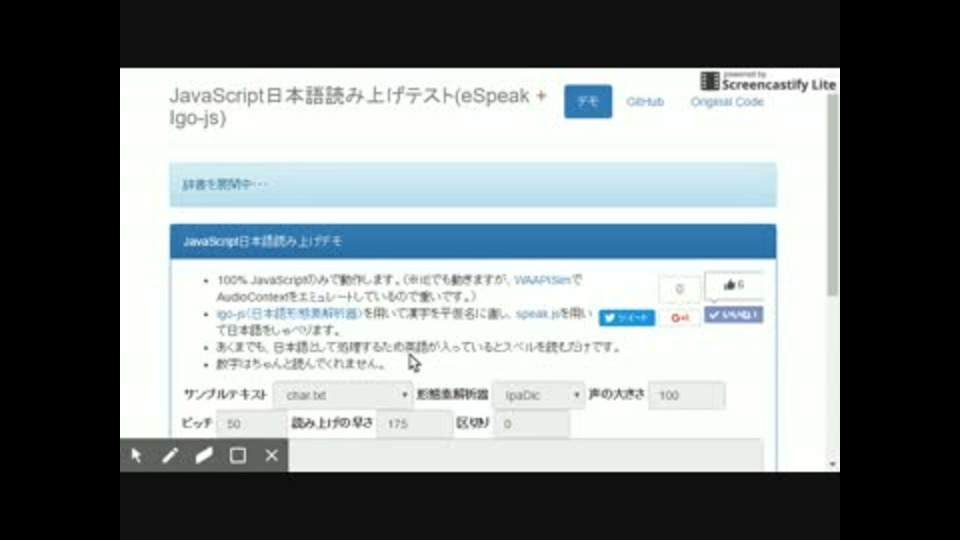Screen dimensions: 960x540
Task: Click the page title JavaScript日本語読み上げテスト
Action: tap(358, 107)
